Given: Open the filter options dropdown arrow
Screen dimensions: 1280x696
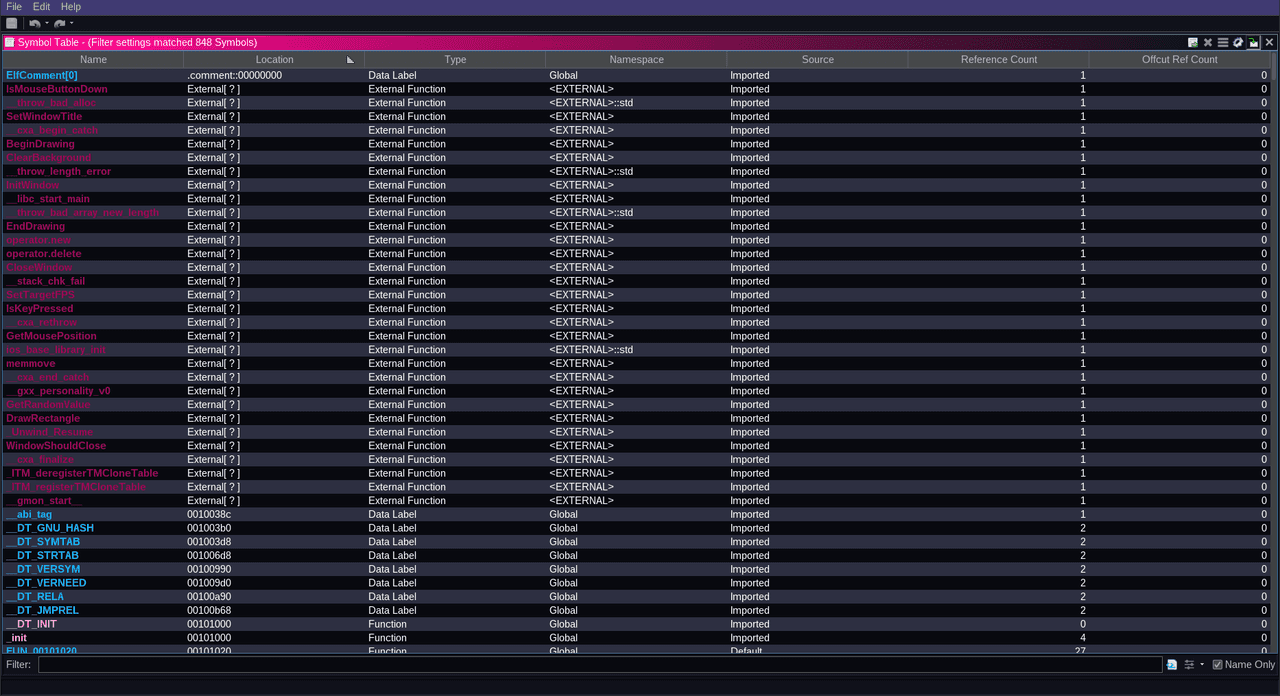Looking at the screenshot, I should [x=1202, y=665].
